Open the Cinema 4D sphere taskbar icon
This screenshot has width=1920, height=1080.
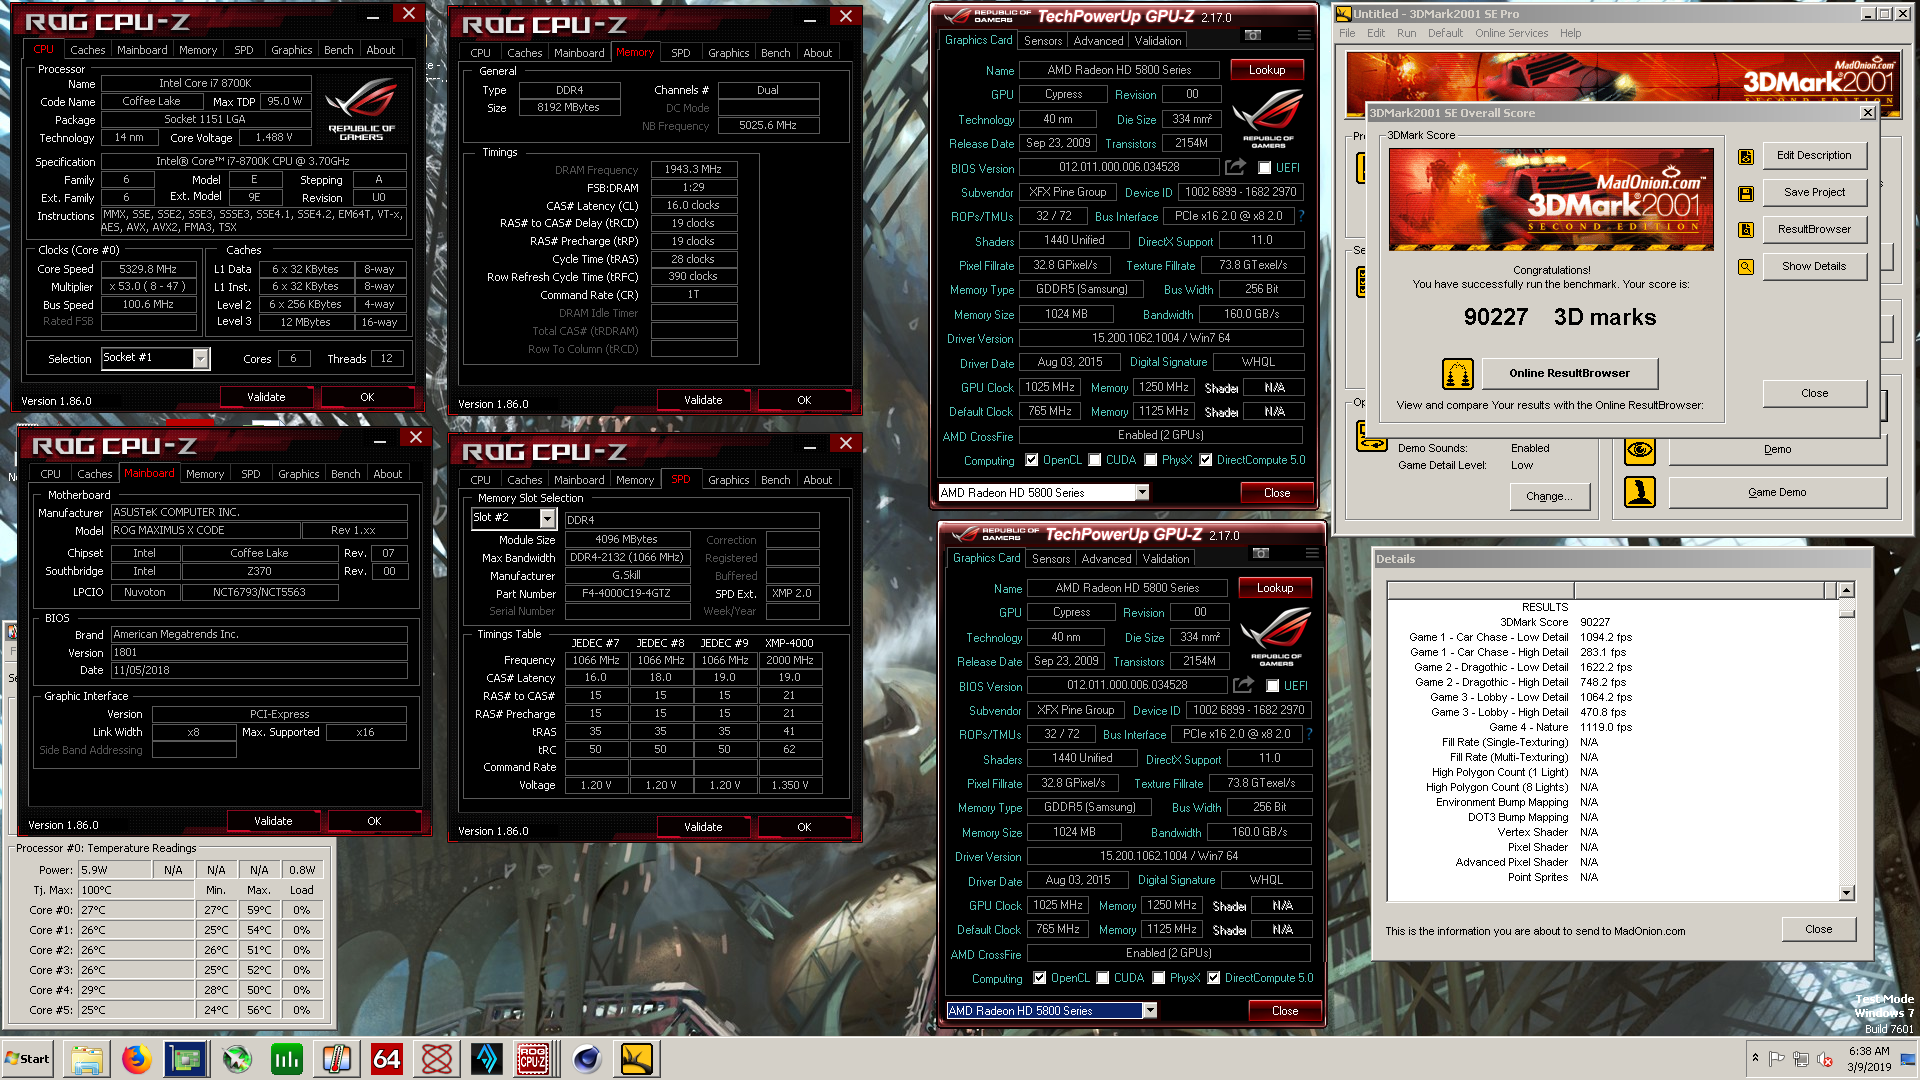click(586, 1059)
